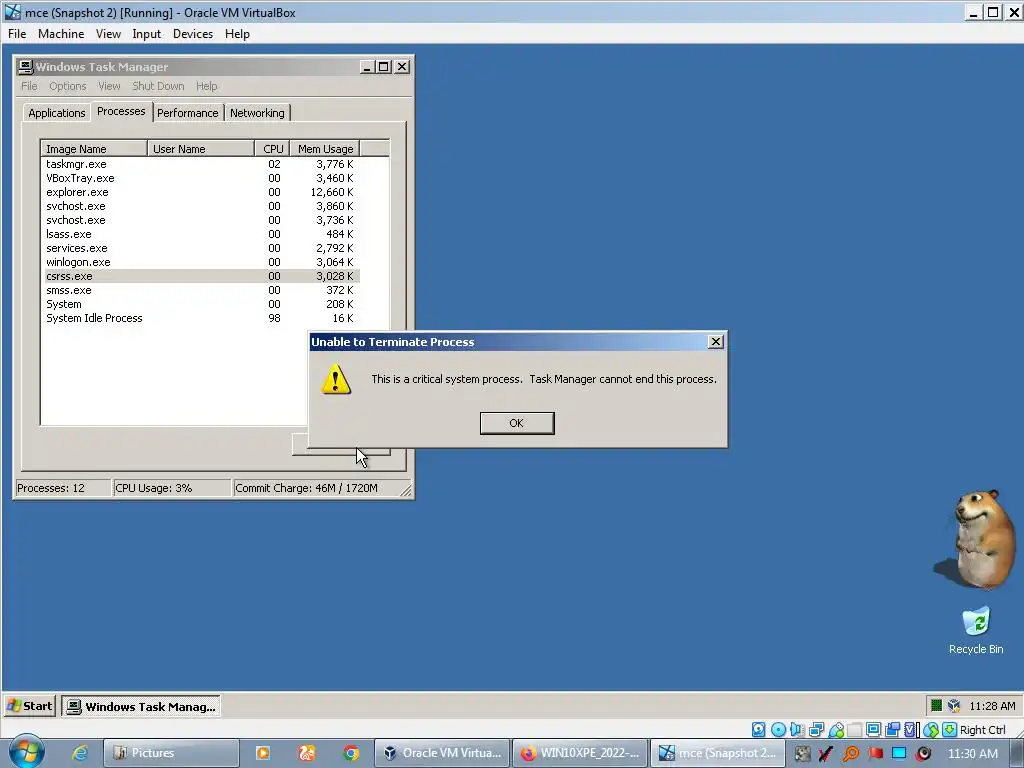
Task: Open the Networking tab
Action: [257, 113]
